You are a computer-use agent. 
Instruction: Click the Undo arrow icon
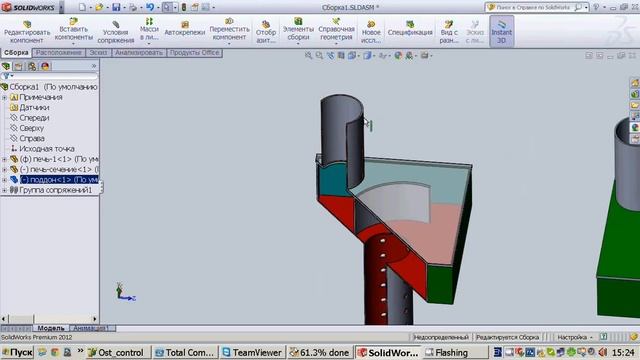(x=150, y=7)
